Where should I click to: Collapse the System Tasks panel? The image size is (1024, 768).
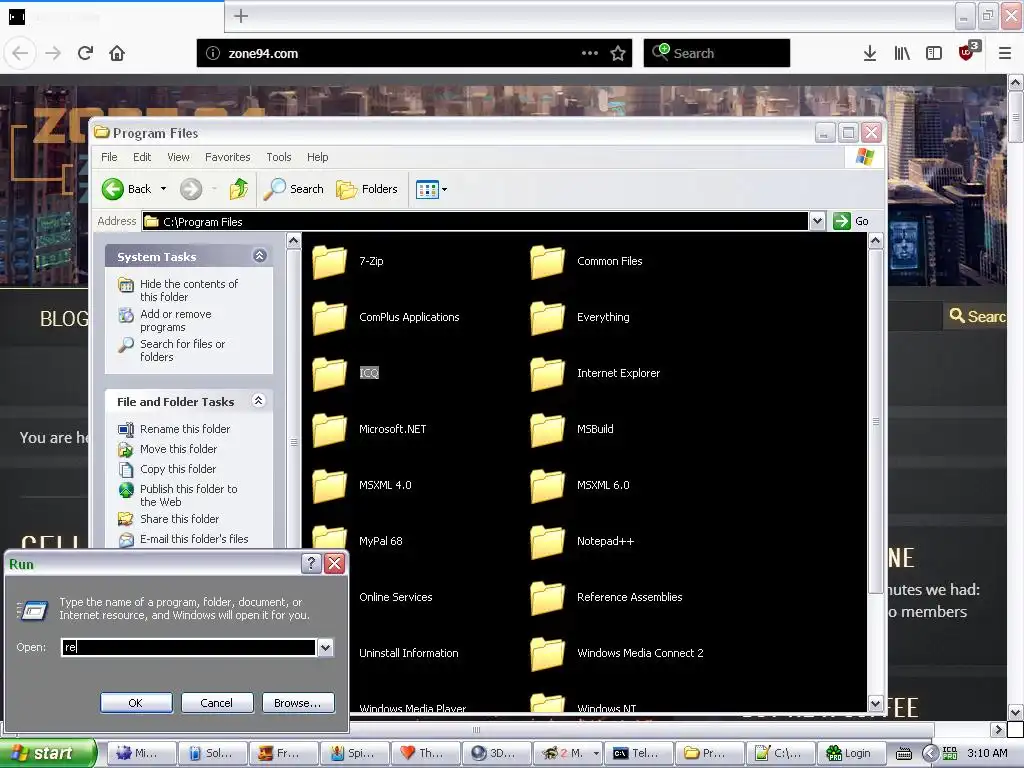click(x=259, y=256)
